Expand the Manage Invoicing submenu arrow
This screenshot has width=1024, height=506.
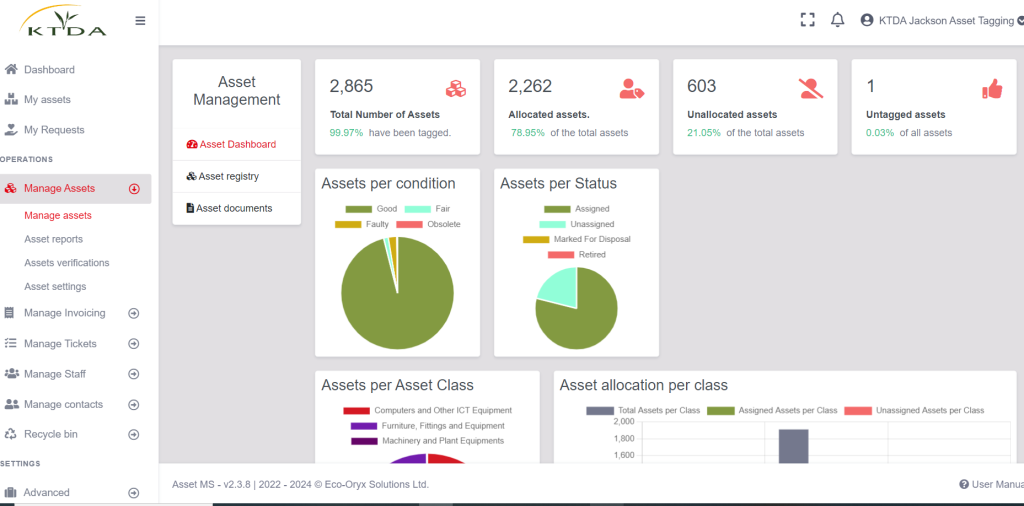134,313
